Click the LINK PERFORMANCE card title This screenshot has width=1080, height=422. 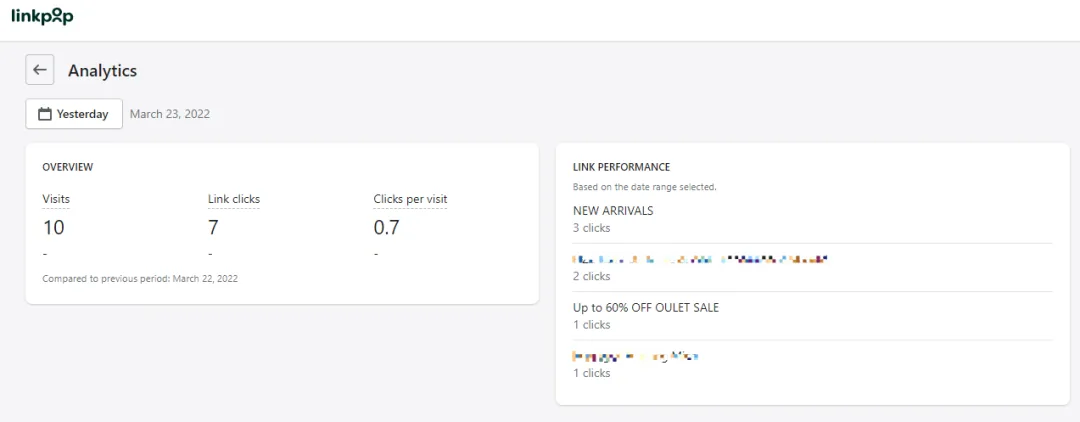pyautogui.click(x=621, y=167)
